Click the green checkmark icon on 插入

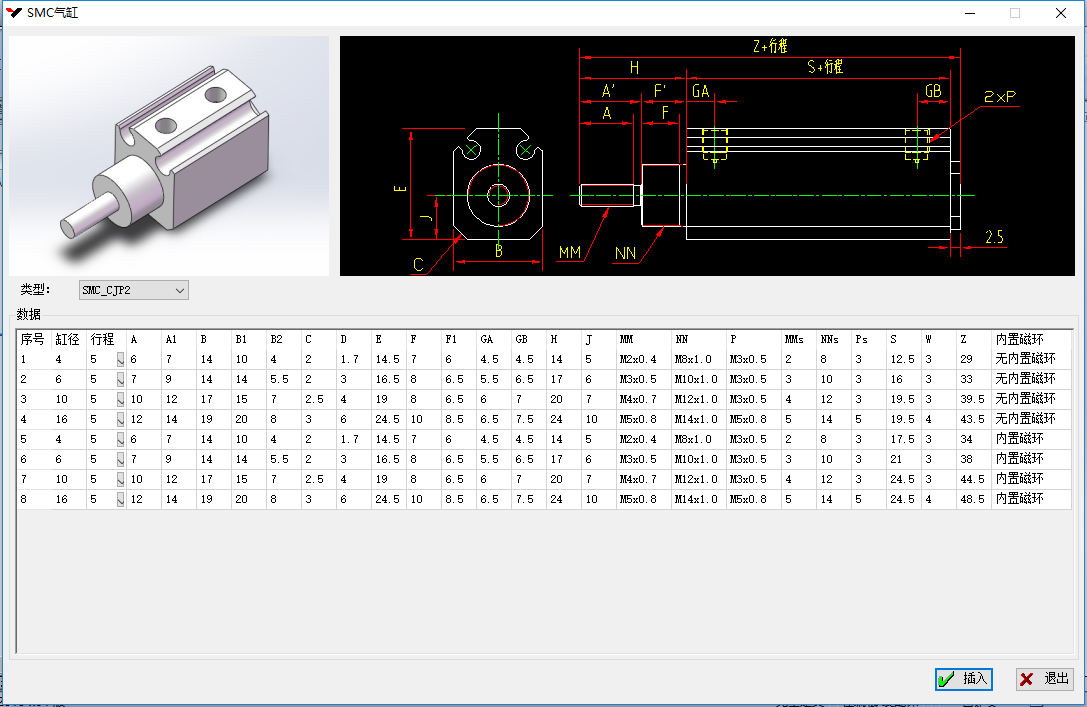[946, 679]
